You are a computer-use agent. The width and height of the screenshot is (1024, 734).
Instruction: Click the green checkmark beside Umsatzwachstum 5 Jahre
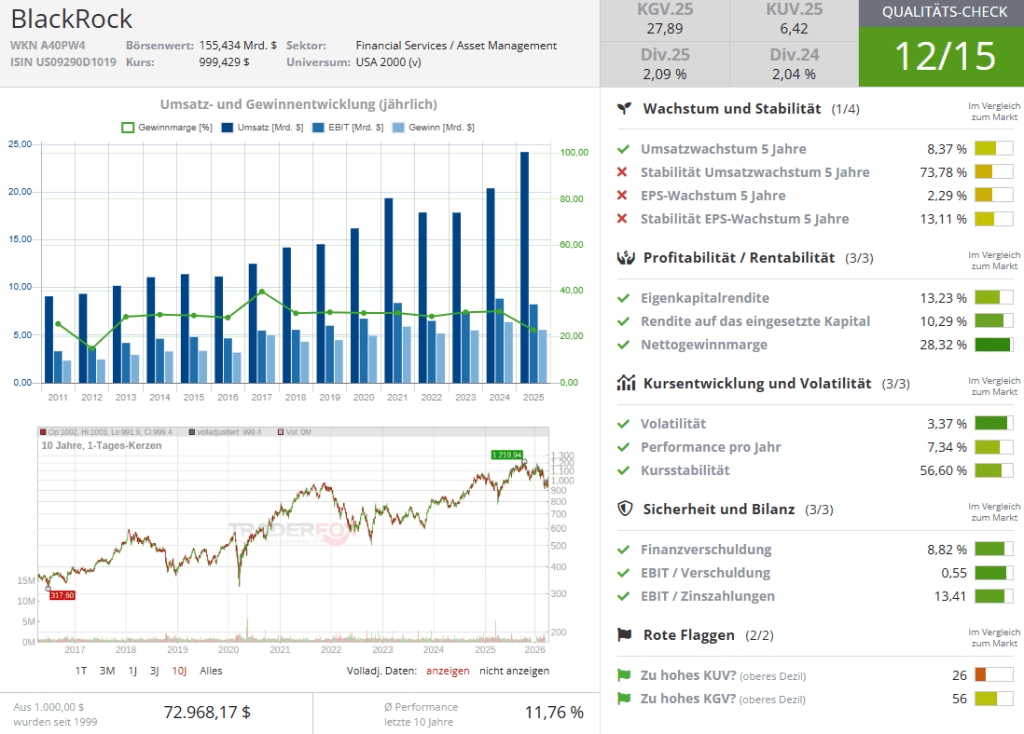coord(624,149)
